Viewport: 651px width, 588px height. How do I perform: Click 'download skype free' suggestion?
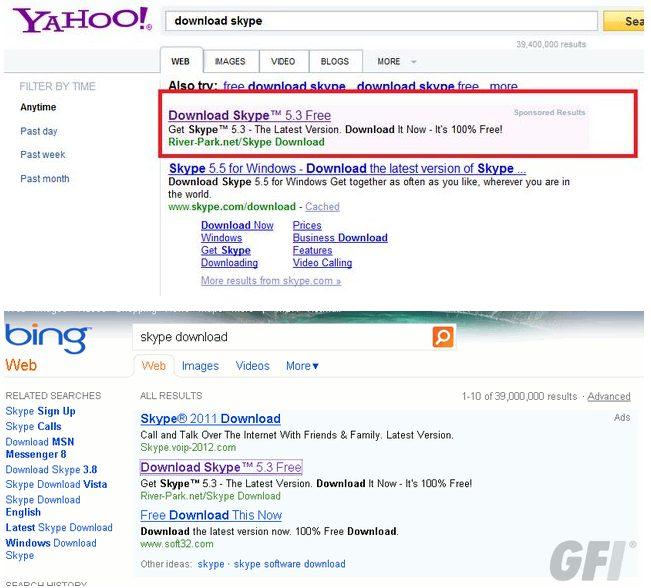418,86
